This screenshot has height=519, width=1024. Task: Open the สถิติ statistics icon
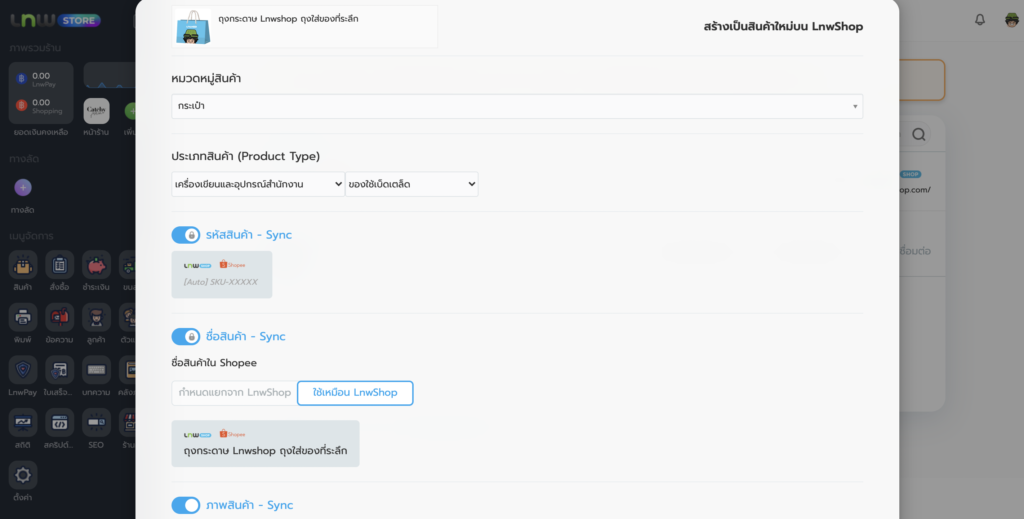tap(22, 425)
